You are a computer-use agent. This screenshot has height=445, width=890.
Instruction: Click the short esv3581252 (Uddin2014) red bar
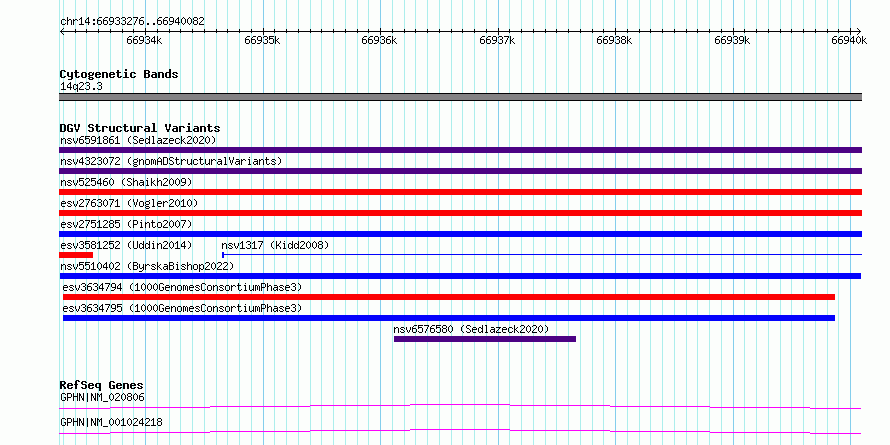coord(76,255)
